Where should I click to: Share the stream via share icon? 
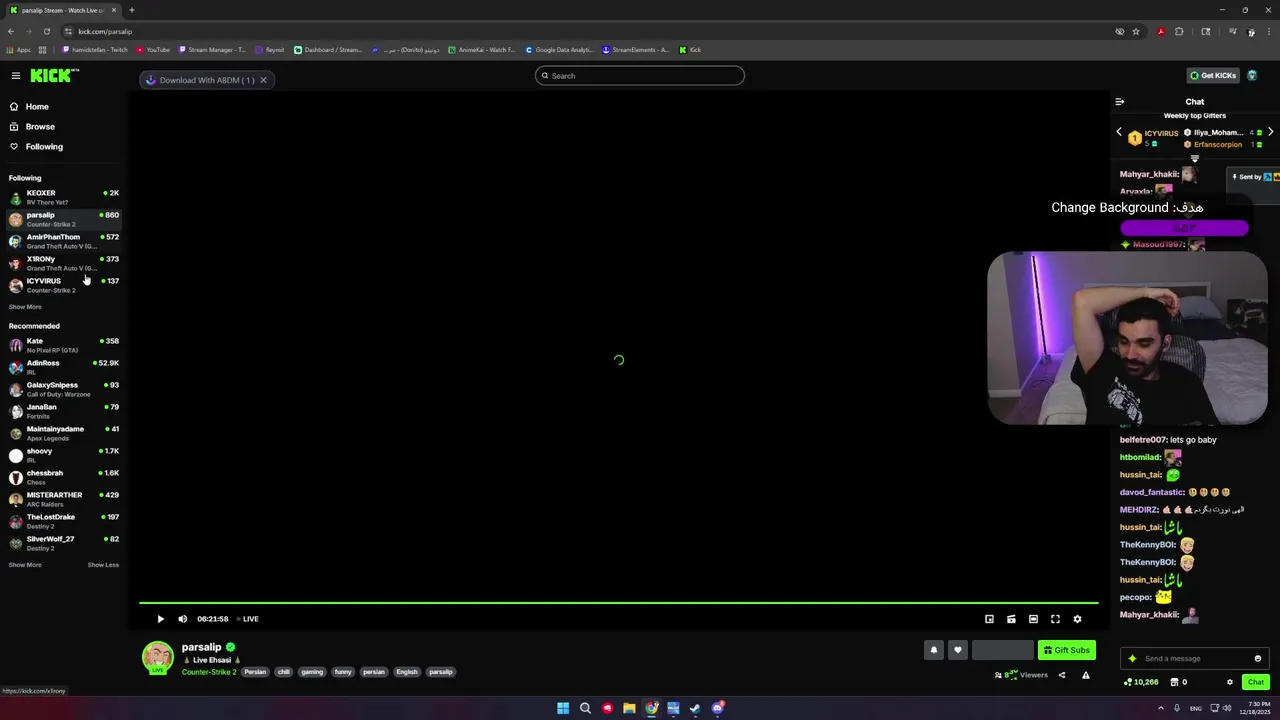pos(1062,675)
